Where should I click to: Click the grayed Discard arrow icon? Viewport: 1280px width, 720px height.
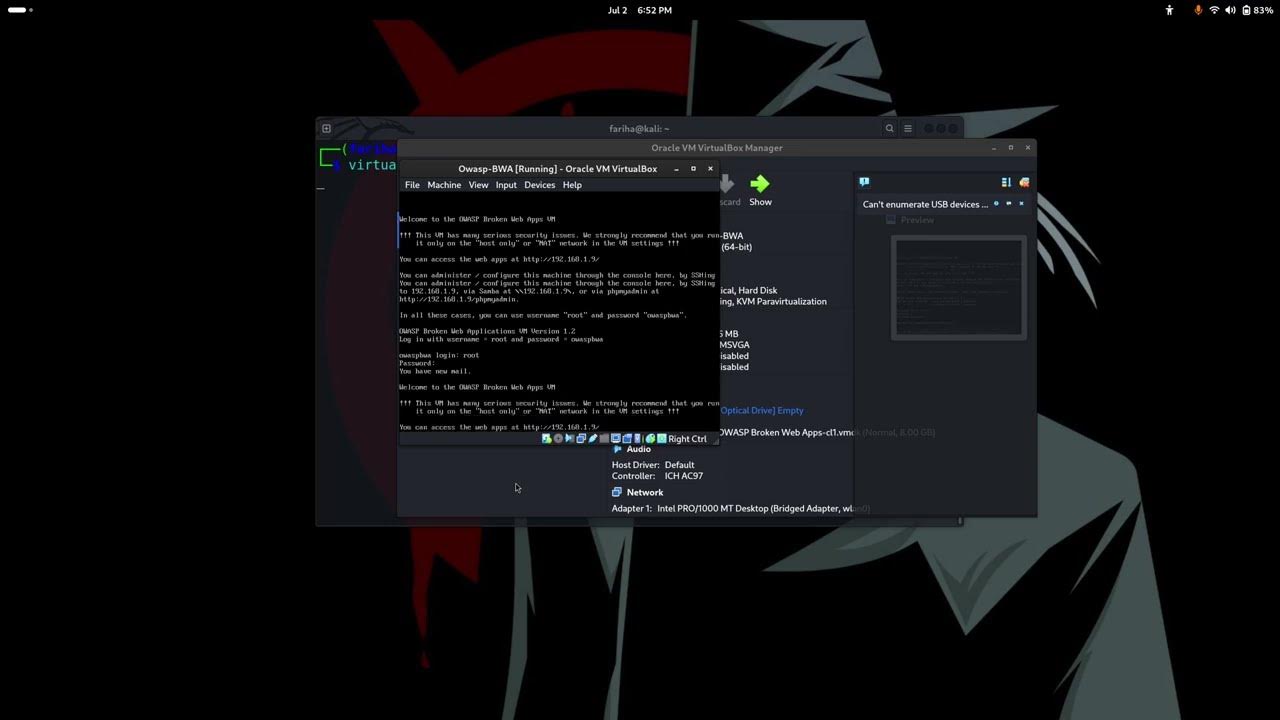click(x=727, y=184)
